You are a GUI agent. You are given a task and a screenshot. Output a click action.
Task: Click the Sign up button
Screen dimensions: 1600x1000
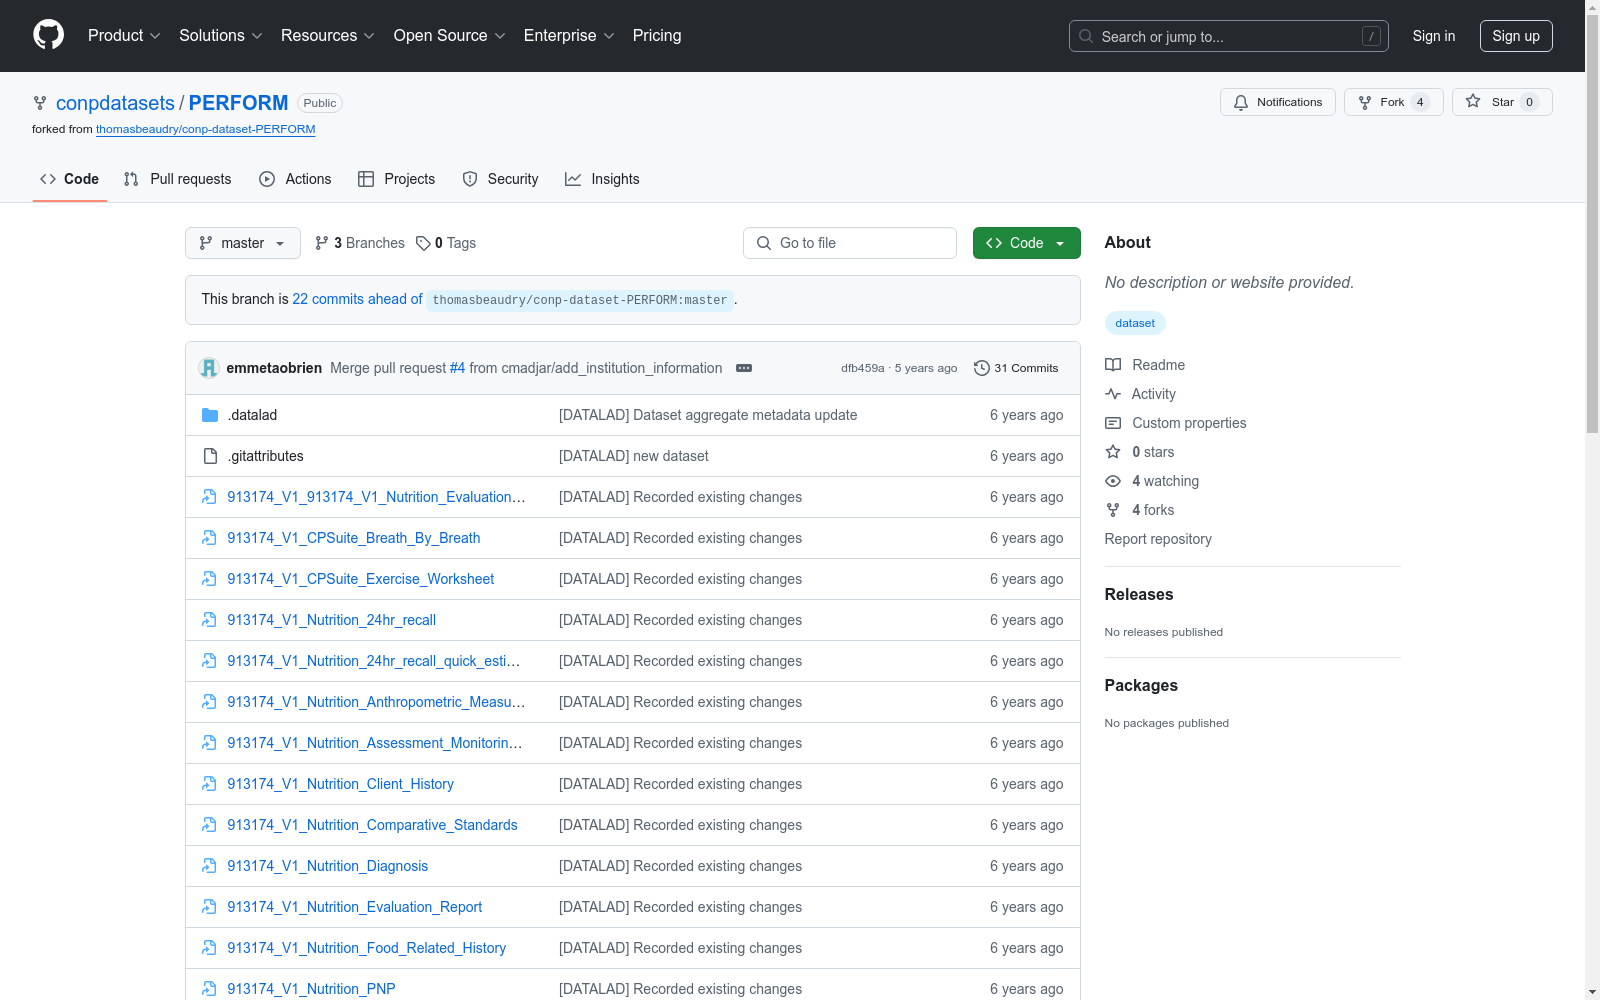point(1516,36)
